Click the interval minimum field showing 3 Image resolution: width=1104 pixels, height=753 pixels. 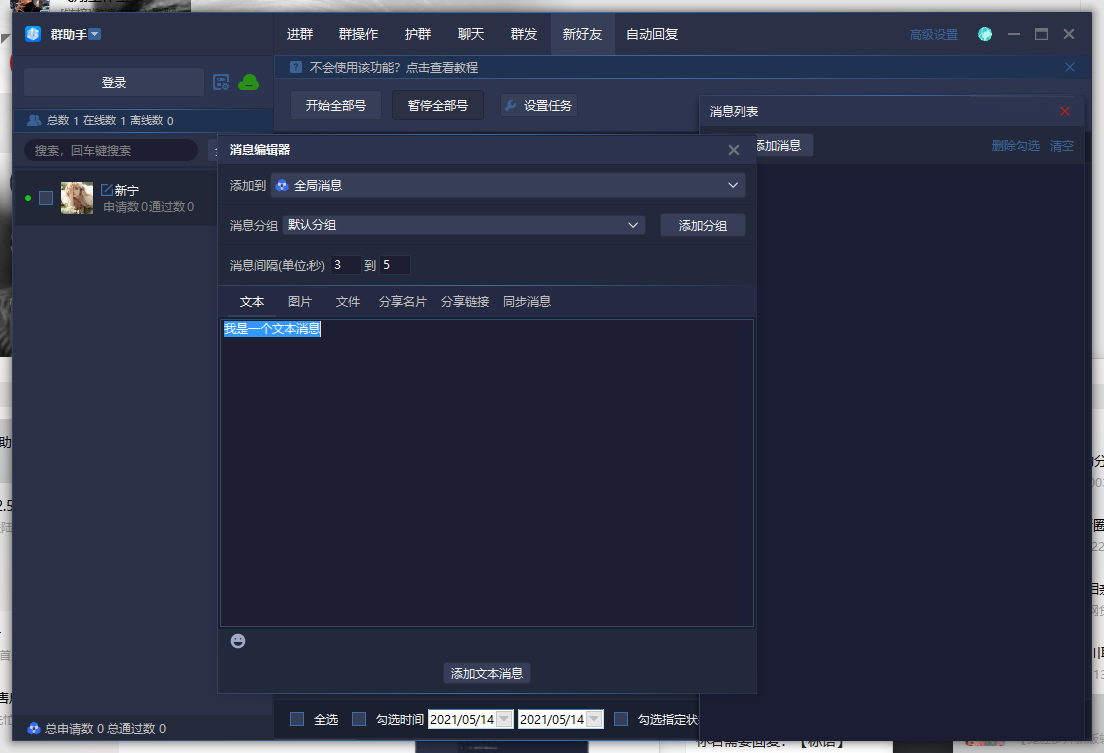tap(345, 265)
